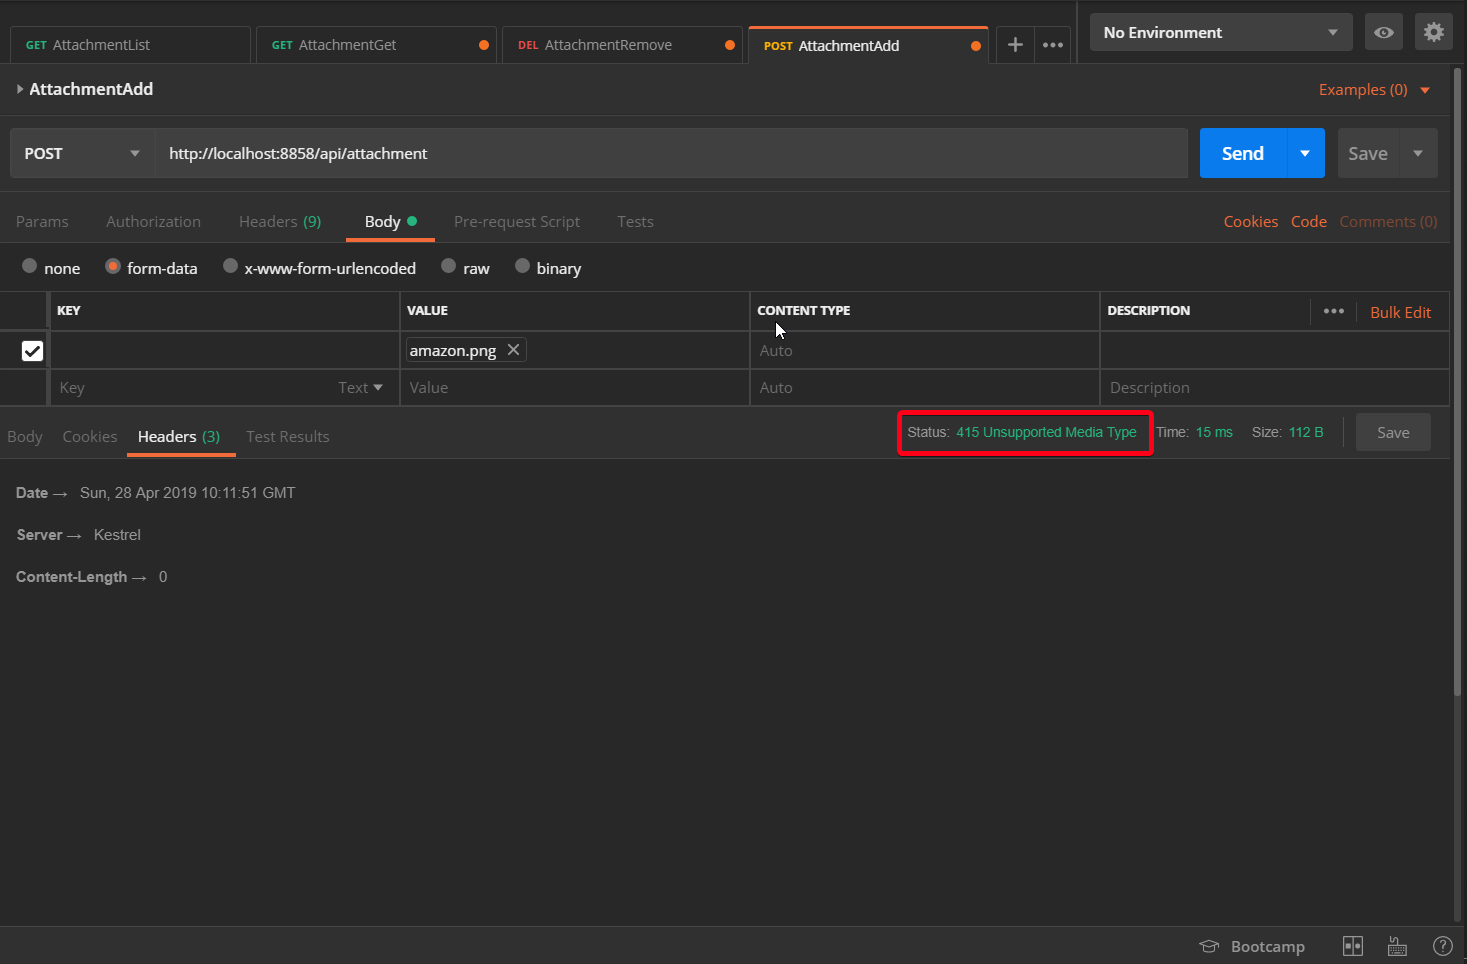Open Bootcamp from status bar

pos(1253,946)
